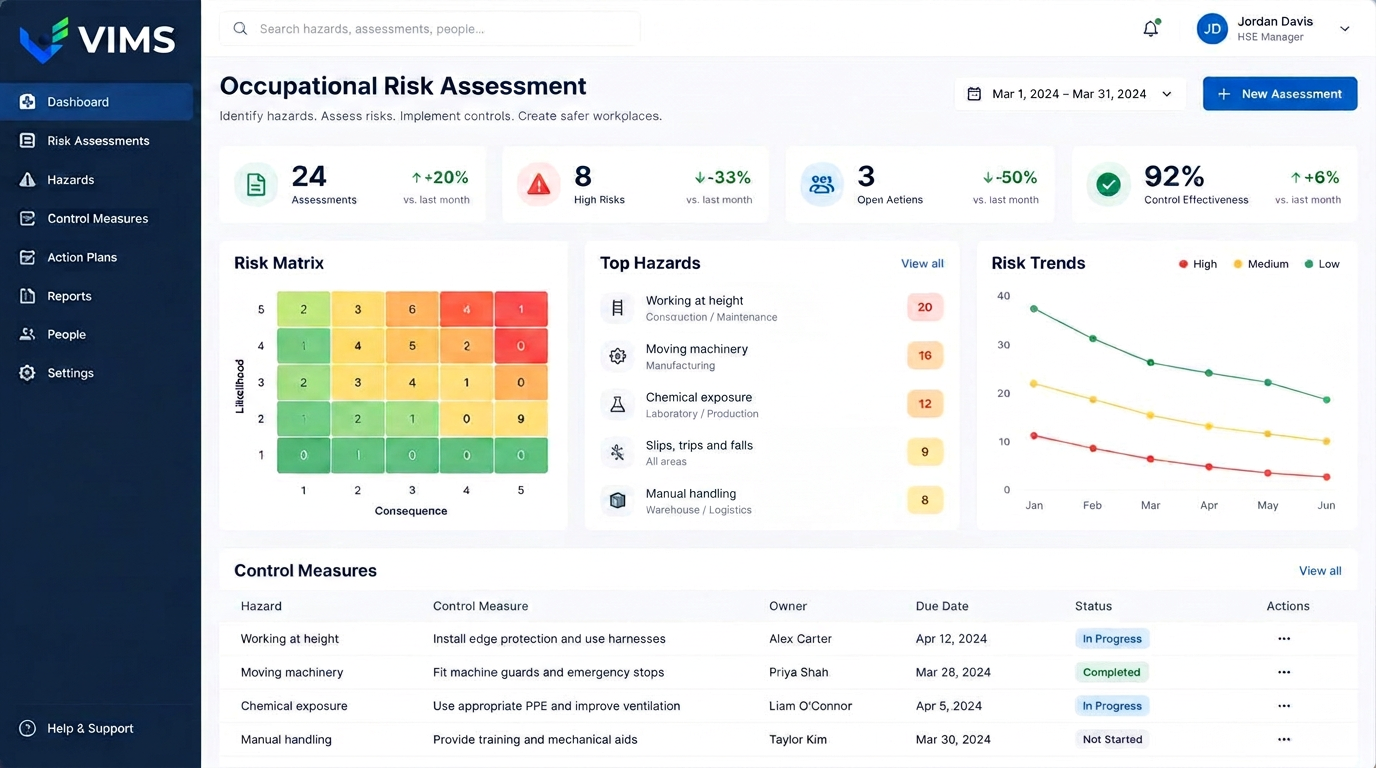Click the icon beside Slips, trips and falls
This screenshot has height=768, width=1376.
pyautogui.click(x=617, y=452)
